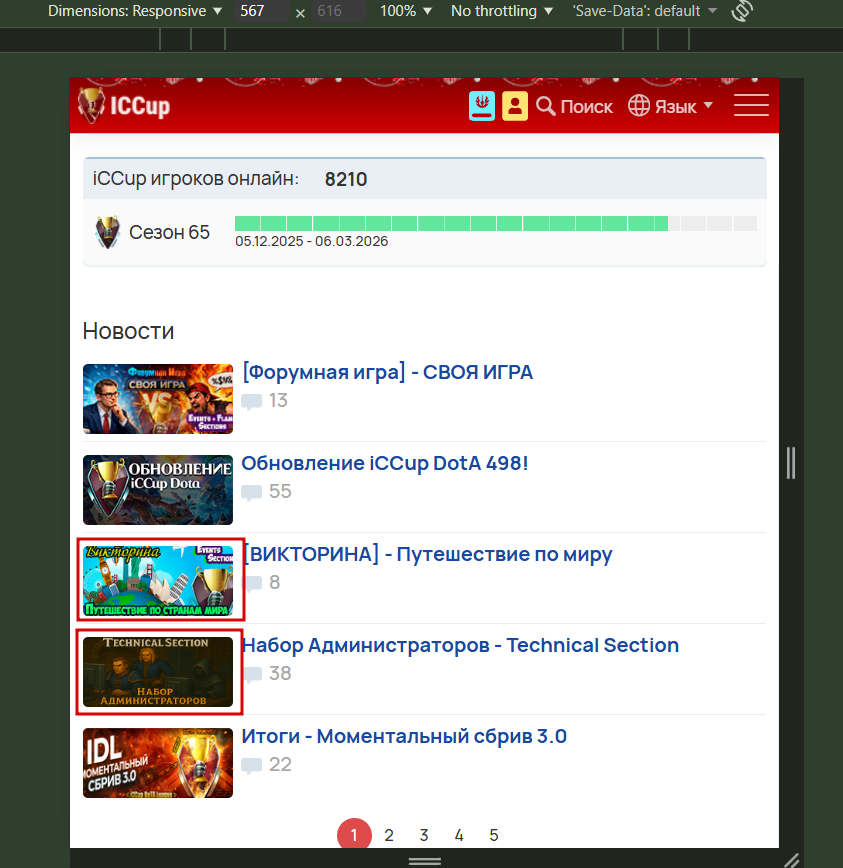Open the yellow user profile icon
This screenshot has height=868, width=843.
pyautogui.click(x=515, y=106)
